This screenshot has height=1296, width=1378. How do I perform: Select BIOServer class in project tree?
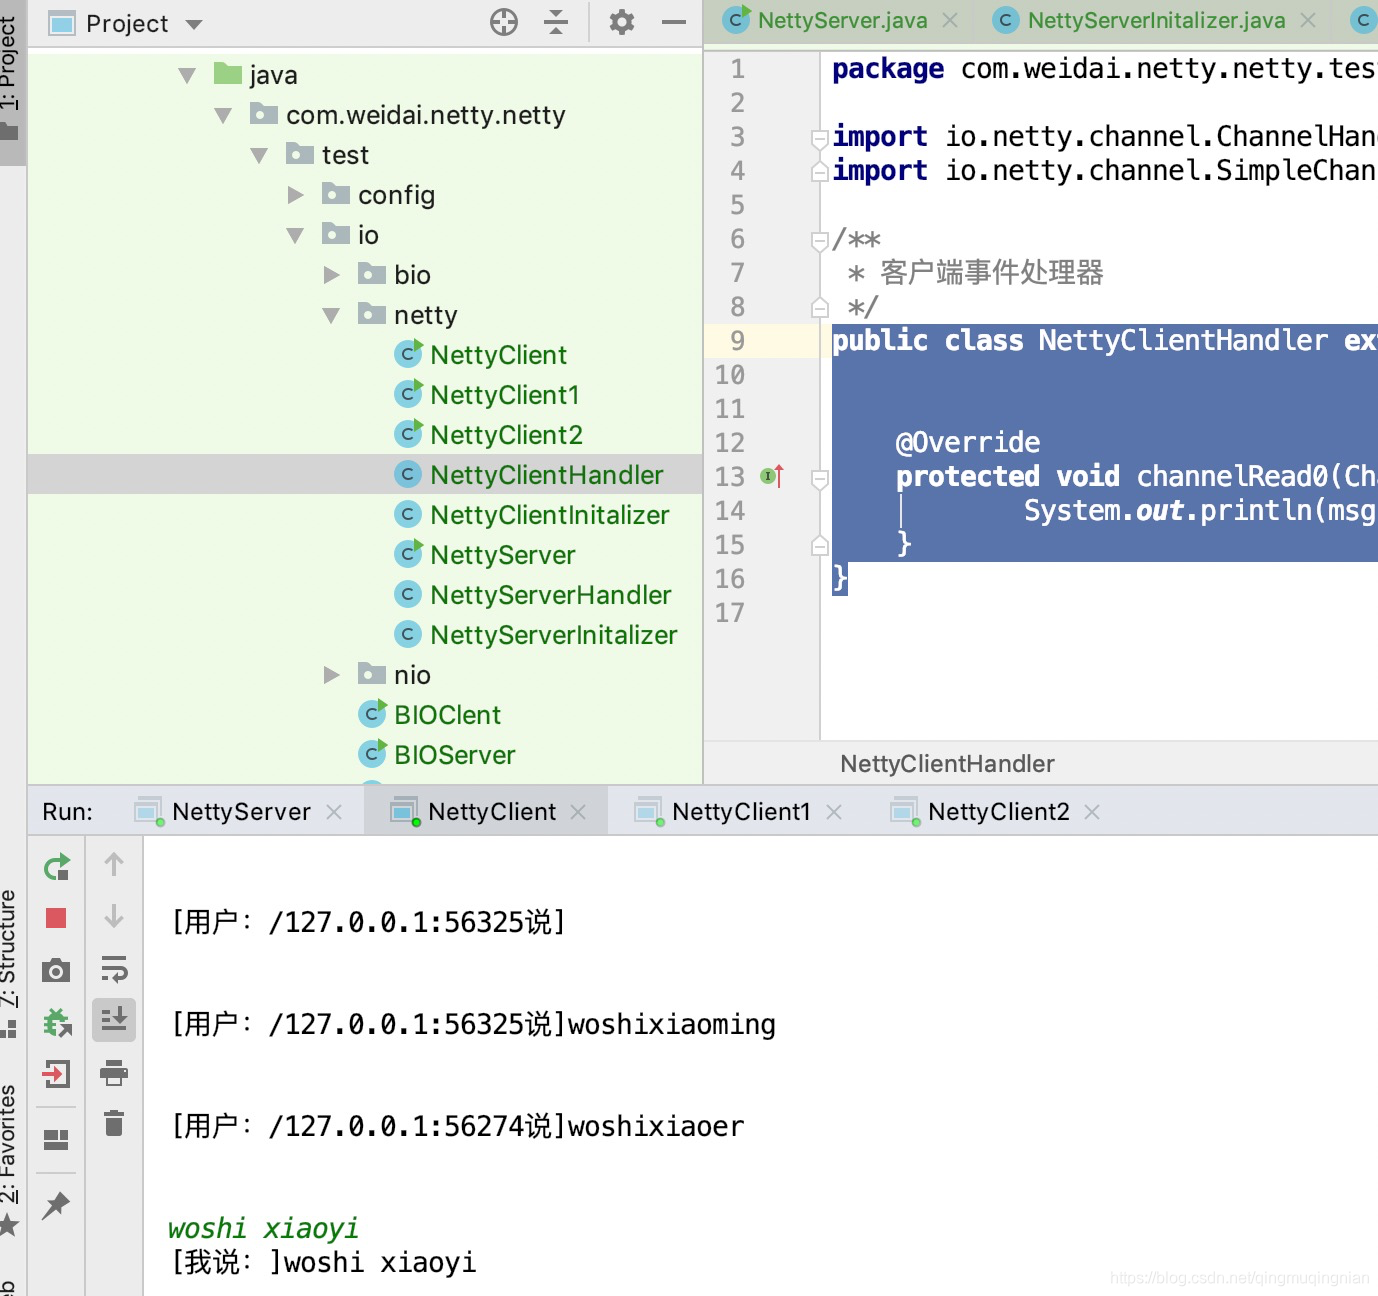point(454,755)
